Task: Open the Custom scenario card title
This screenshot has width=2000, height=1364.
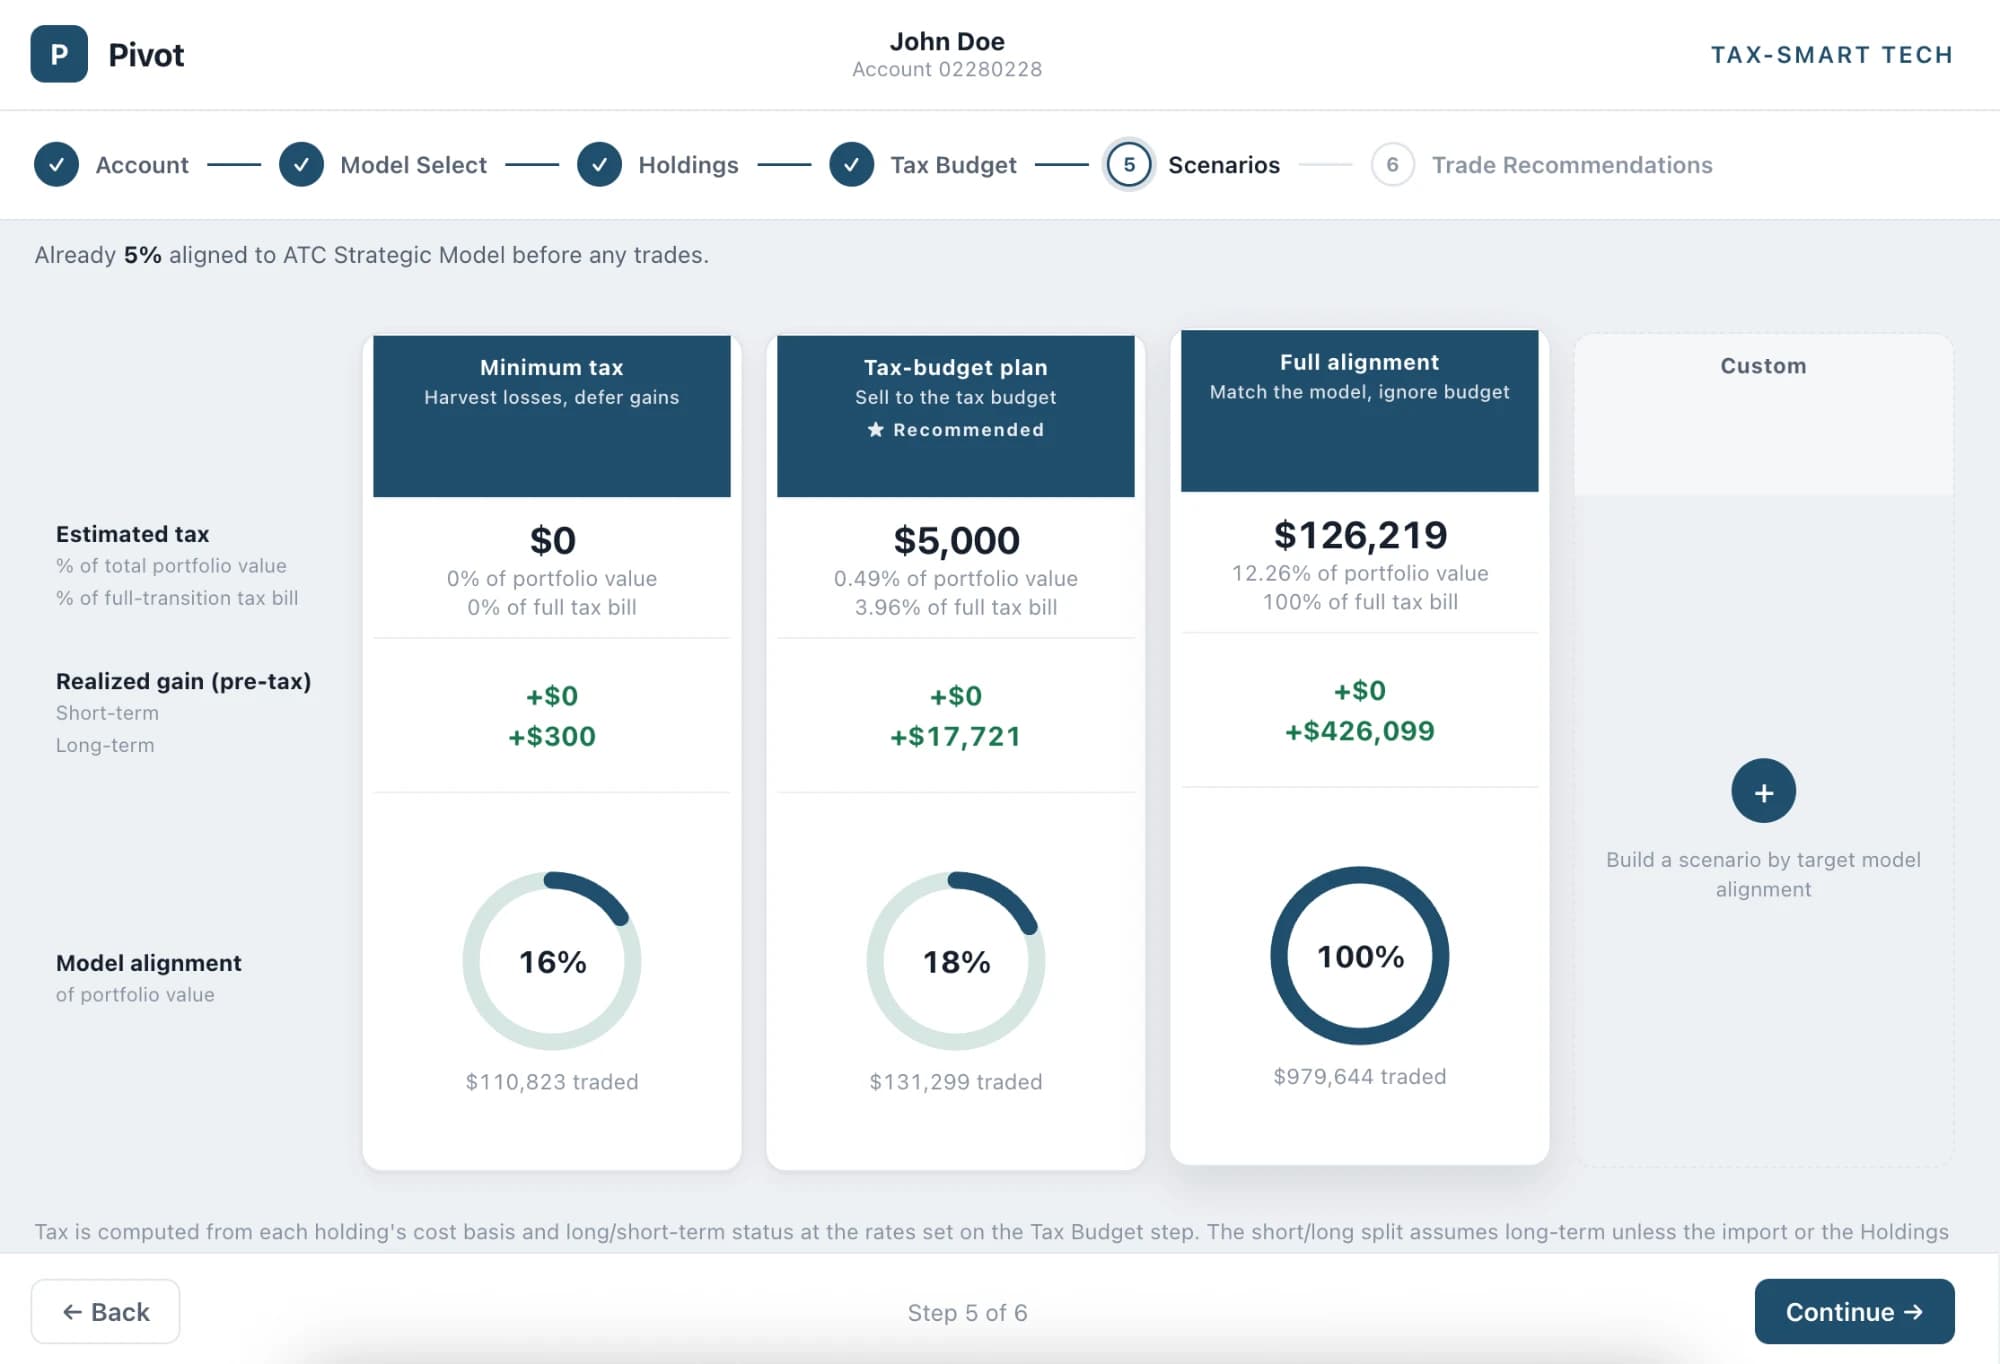Action: coord(1763,366)
